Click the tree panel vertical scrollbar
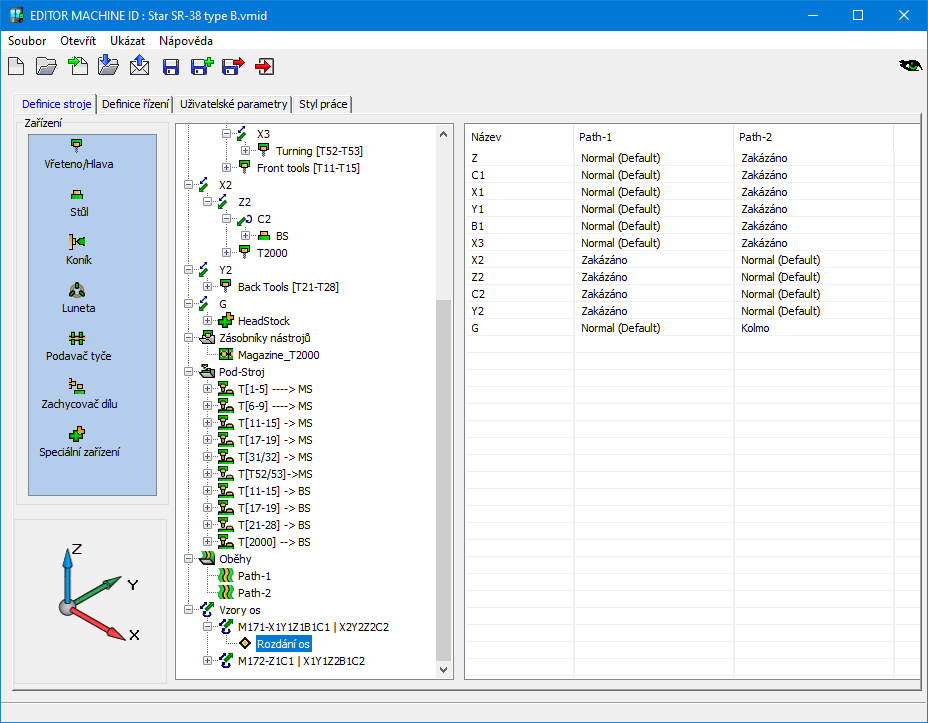 click(444, 480)
